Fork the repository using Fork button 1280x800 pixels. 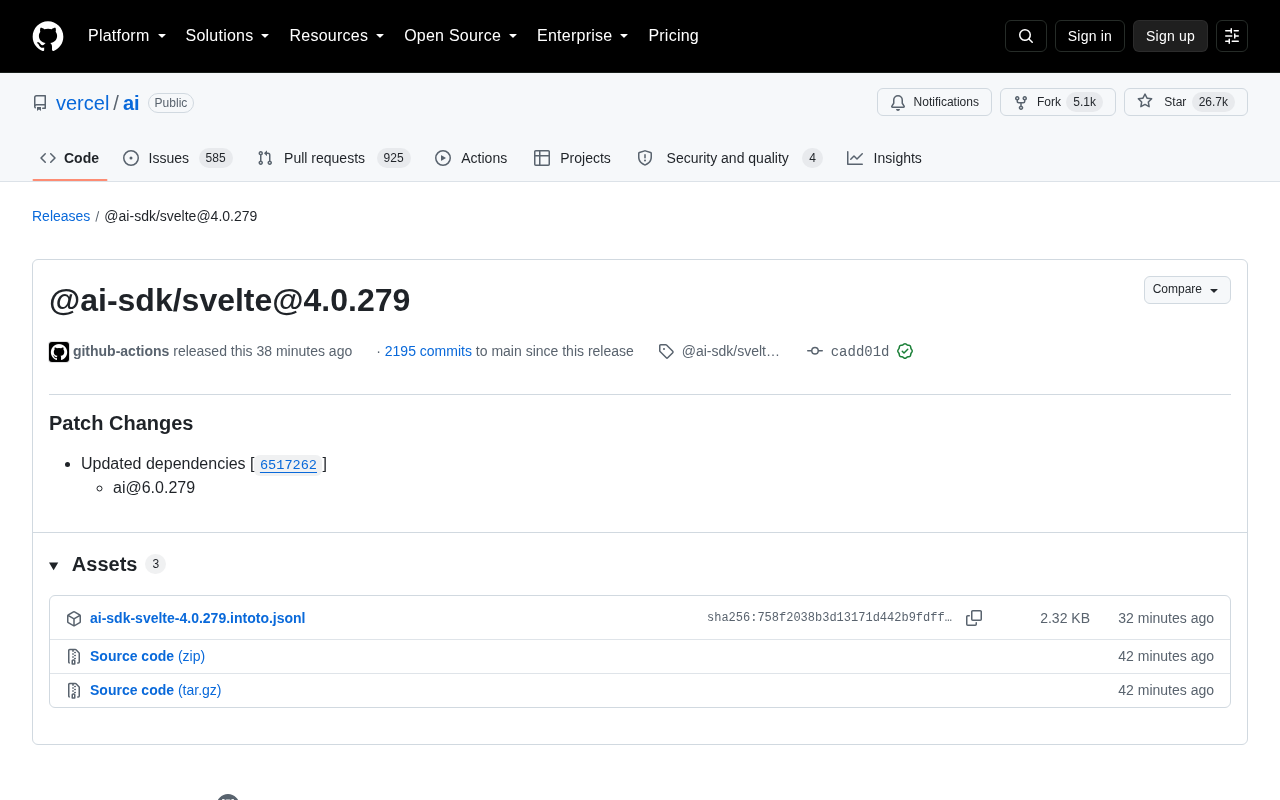pyautogui.click(x=1058, y=102)
